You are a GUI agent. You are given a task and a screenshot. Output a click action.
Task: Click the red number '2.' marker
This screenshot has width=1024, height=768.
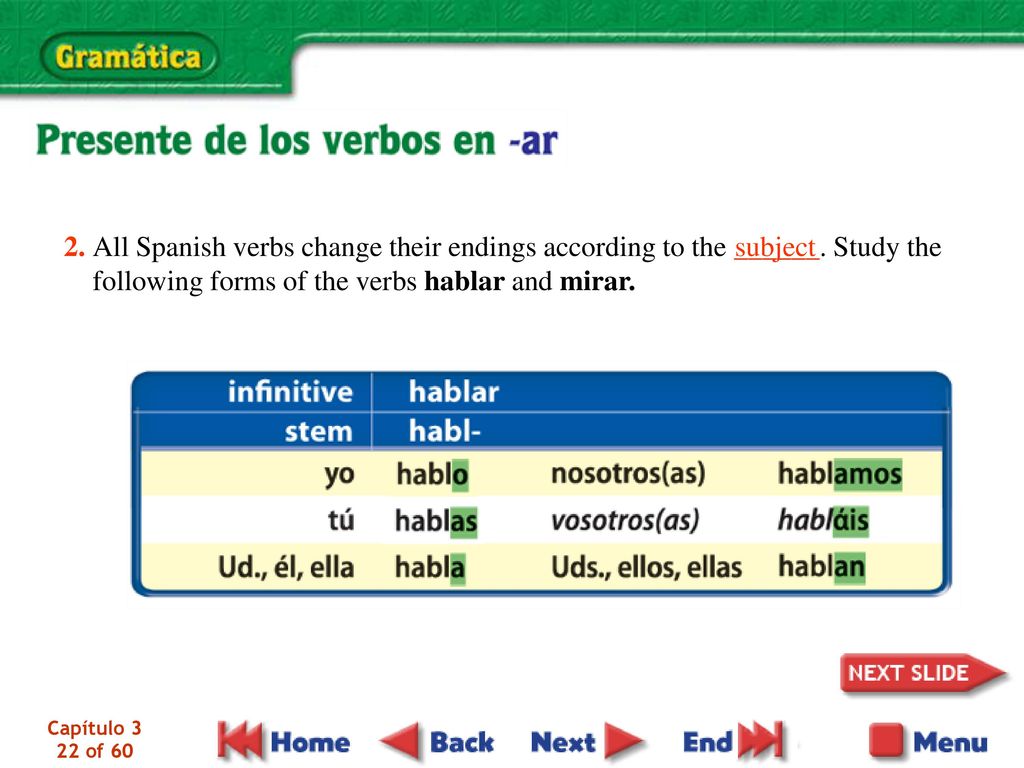(x=74, y=248)
